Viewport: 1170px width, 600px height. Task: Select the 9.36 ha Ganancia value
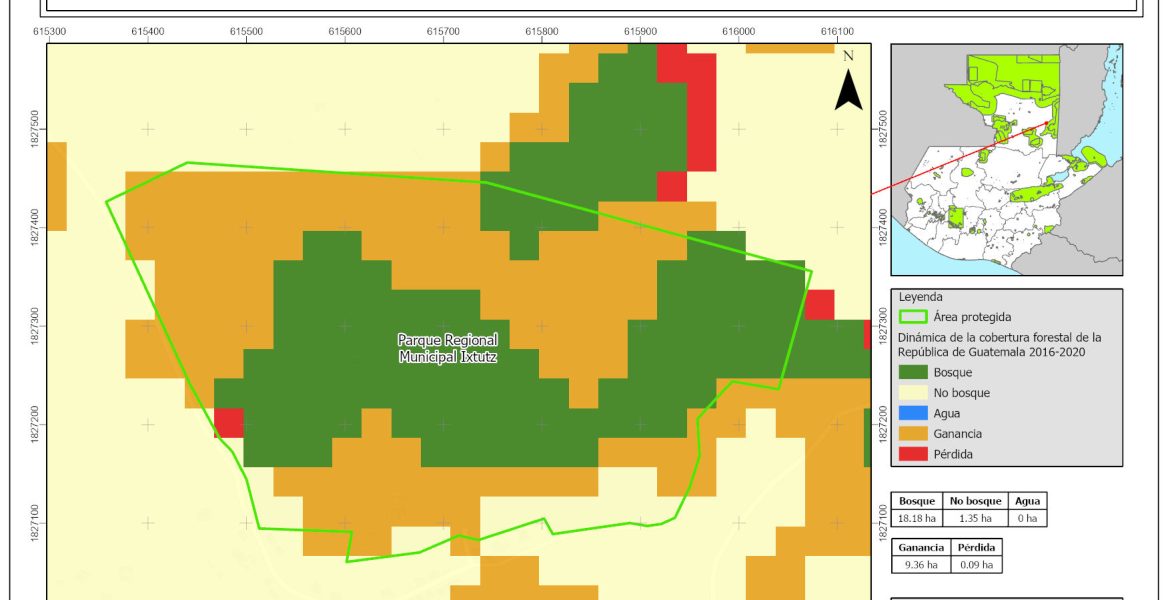pyautogui.click(x=916, y=564)
